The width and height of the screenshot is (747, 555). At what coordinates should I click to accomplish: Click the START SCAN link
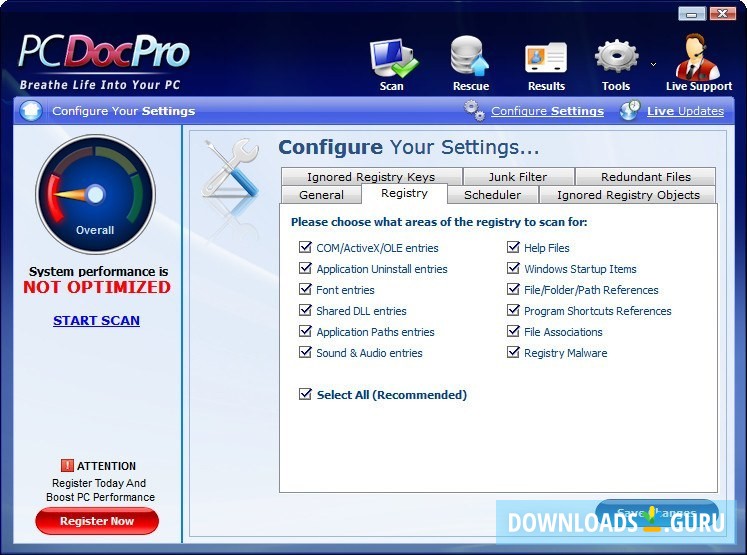[x=96, y=321]
